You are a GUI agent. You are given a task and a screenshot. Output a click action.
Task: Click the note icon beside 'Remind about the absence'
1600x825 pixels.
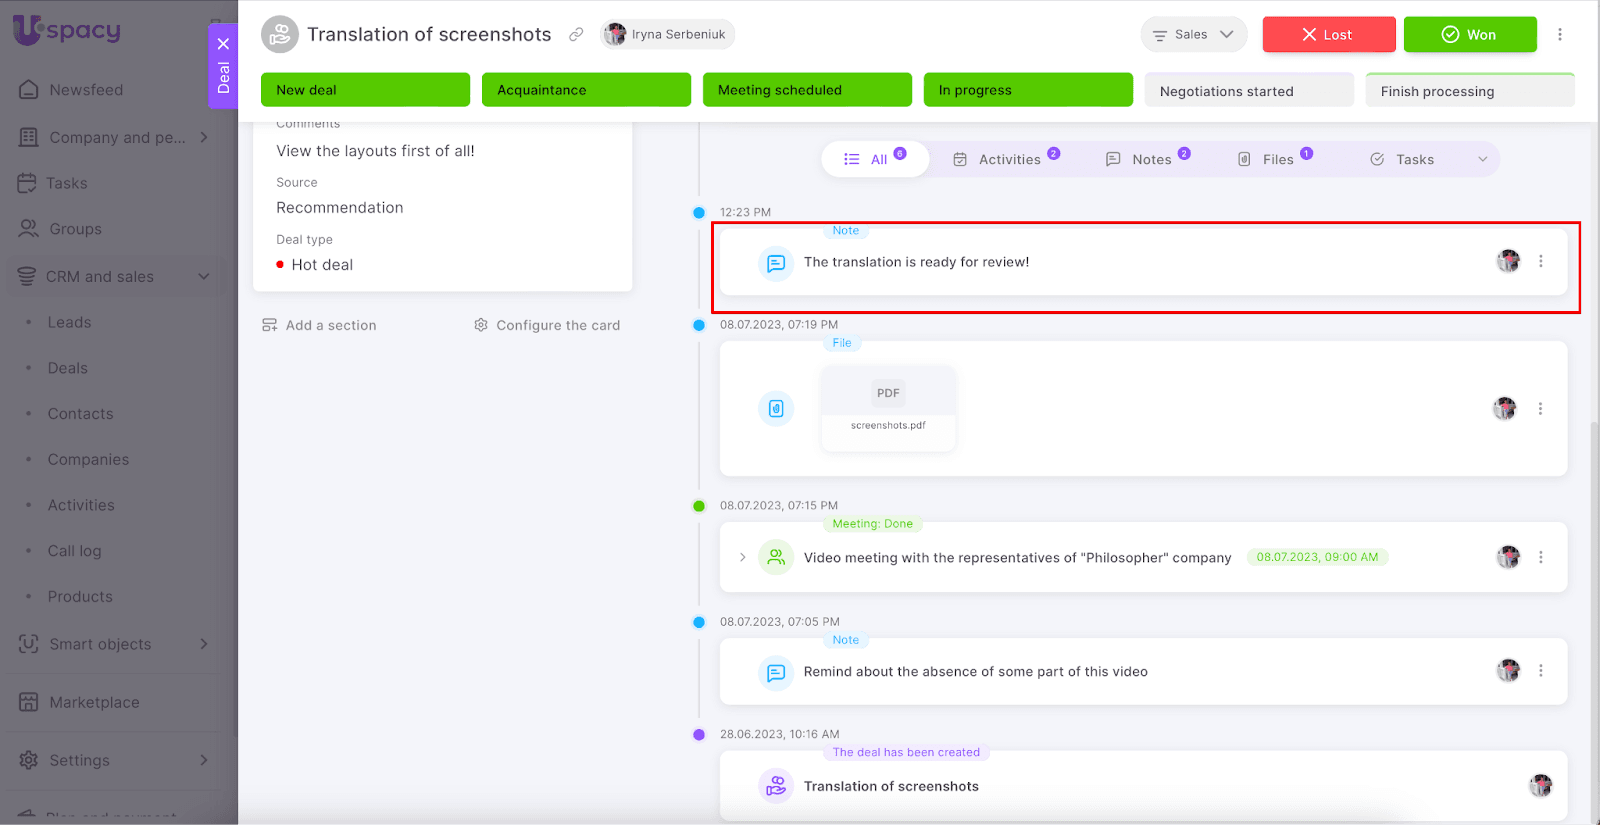point(776,672)
